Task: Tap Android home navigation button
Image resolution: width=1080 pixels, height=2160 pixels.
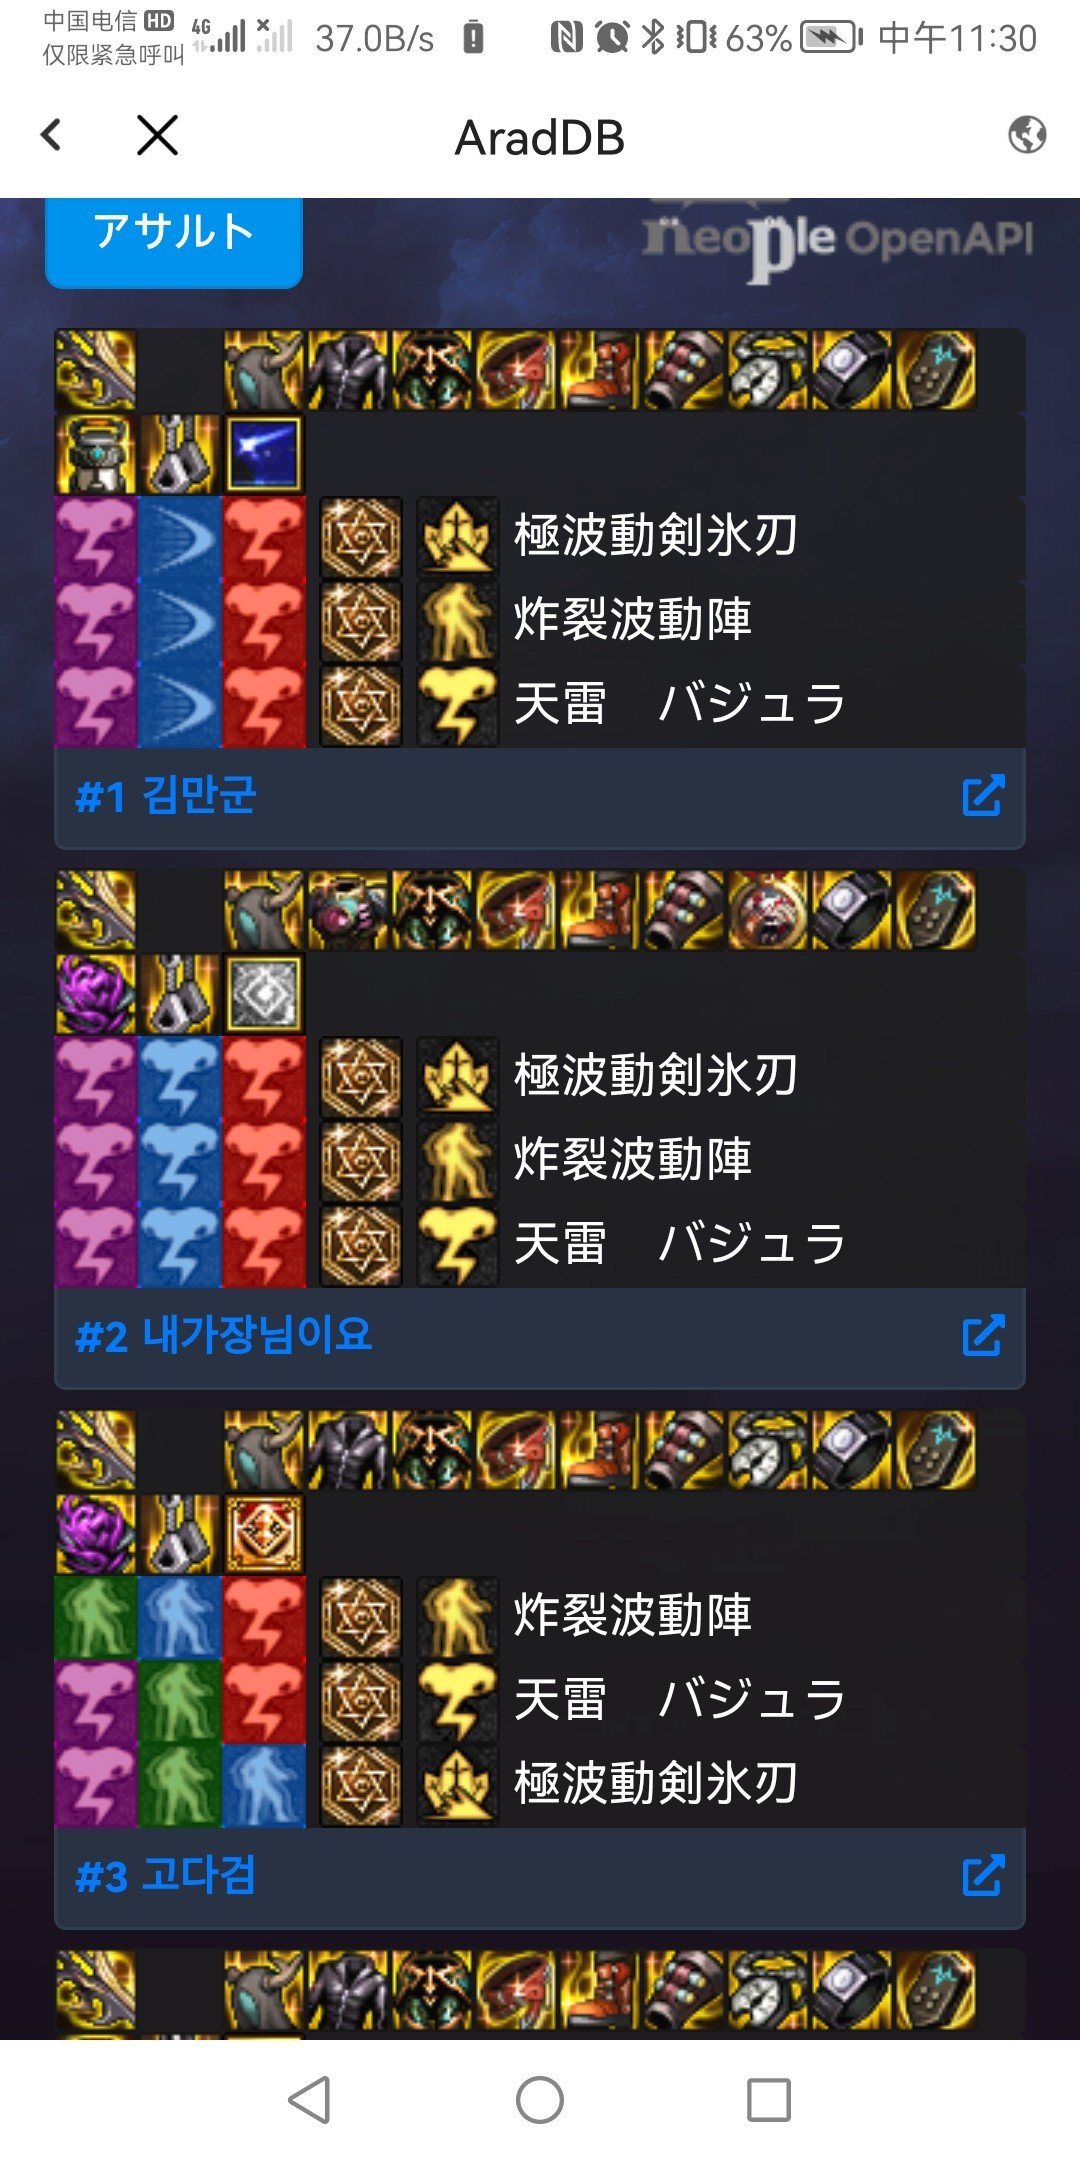Action: click(x=540, y=2100)
